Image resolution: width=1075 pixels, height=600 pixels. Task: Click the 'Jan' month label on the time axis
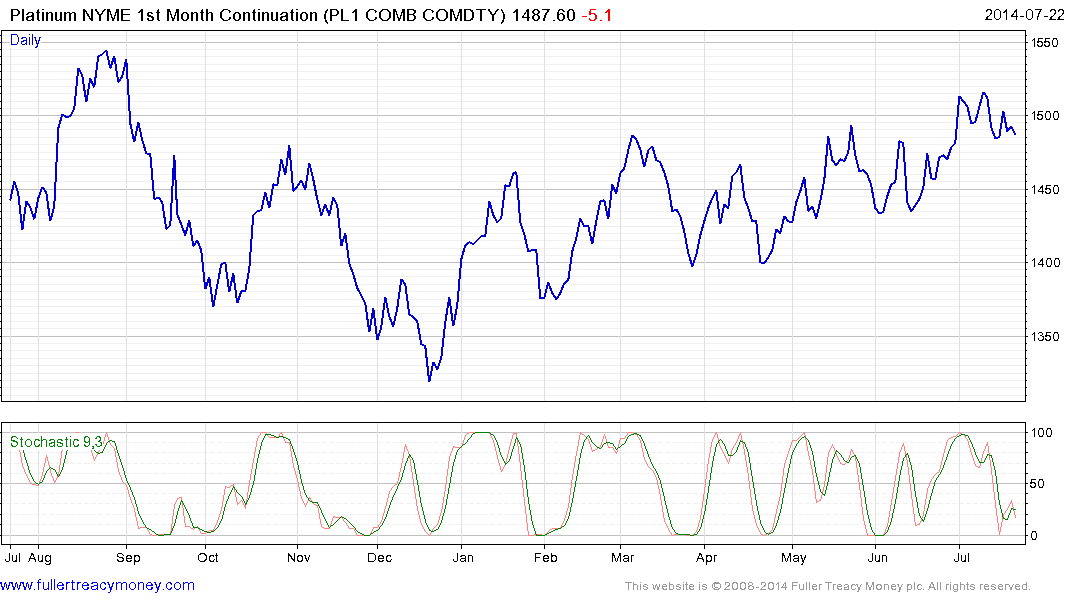point(463,558)
